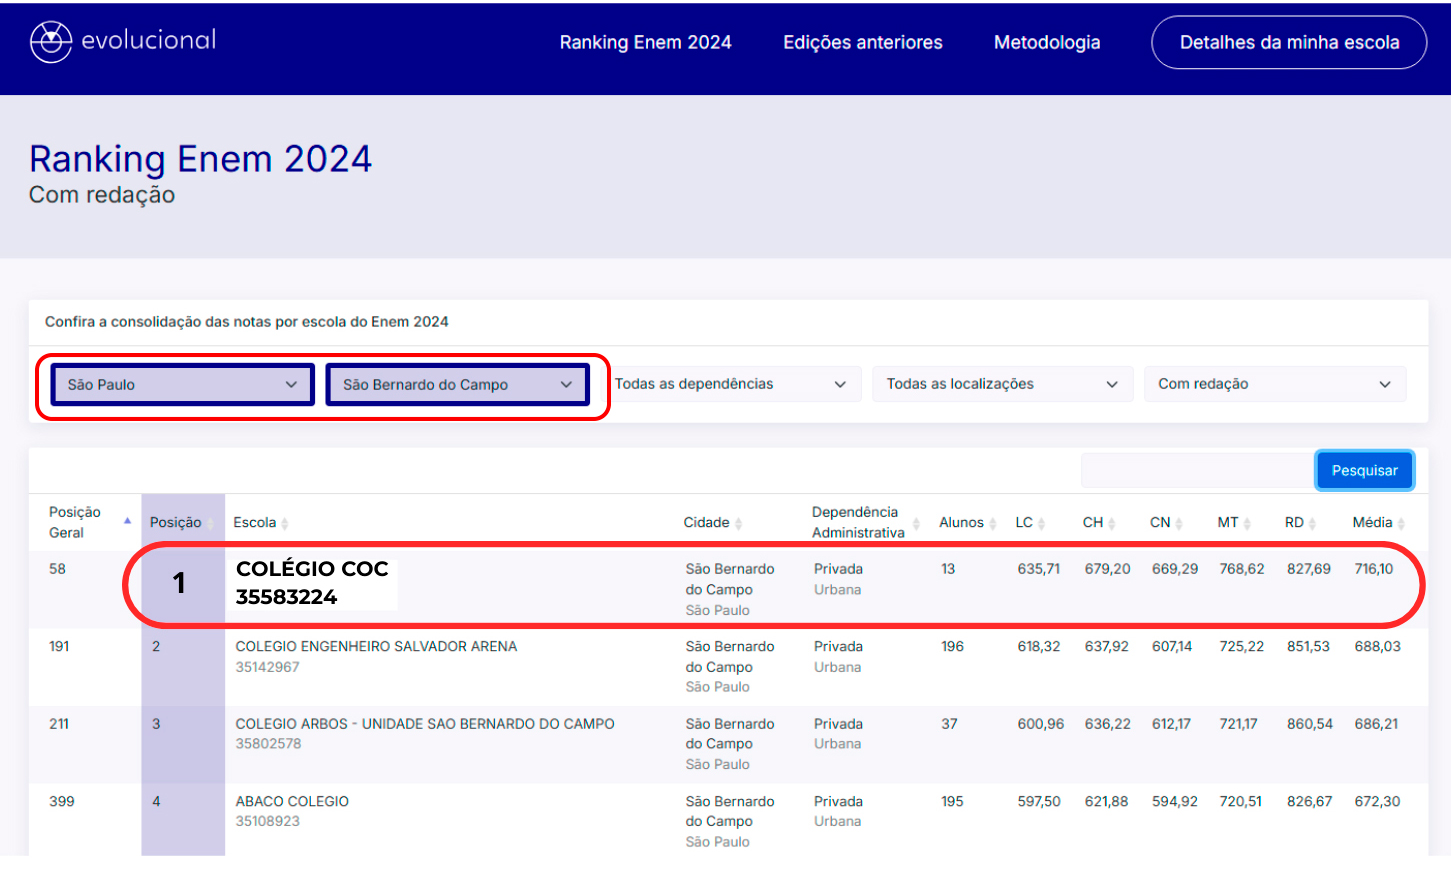The height and width of the screenshot is (892, 1451).
Task: Click the Detalhes da minha escola button
Action: point(1289,42)
